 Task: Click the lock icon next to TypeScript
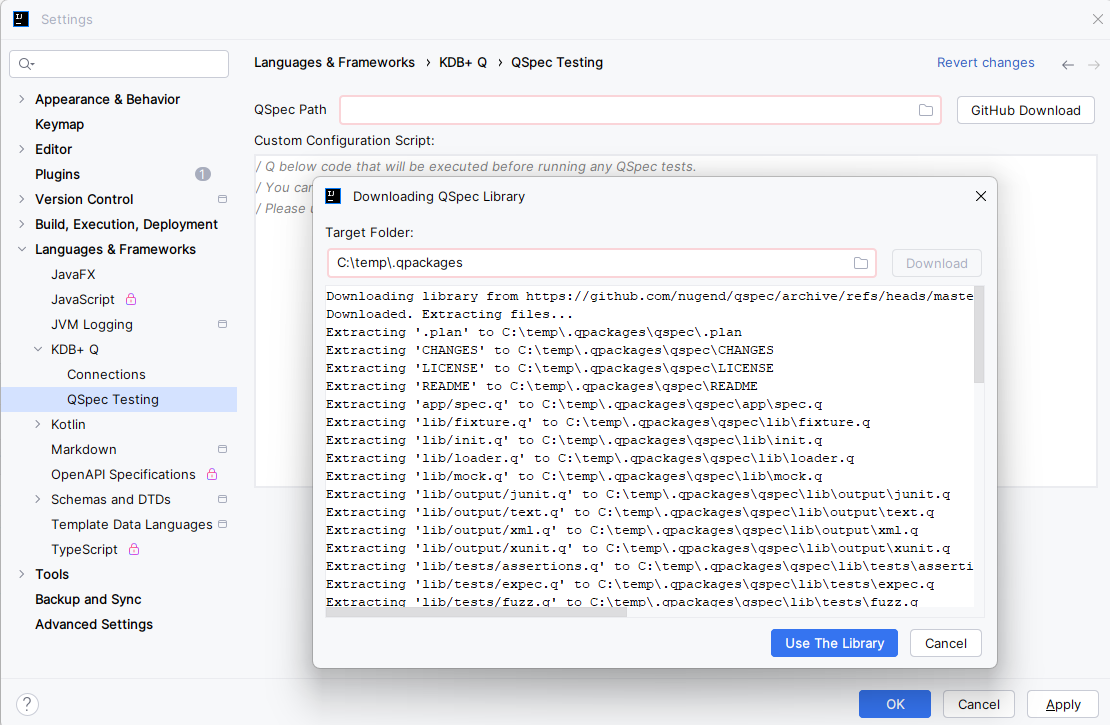point(134,549)
